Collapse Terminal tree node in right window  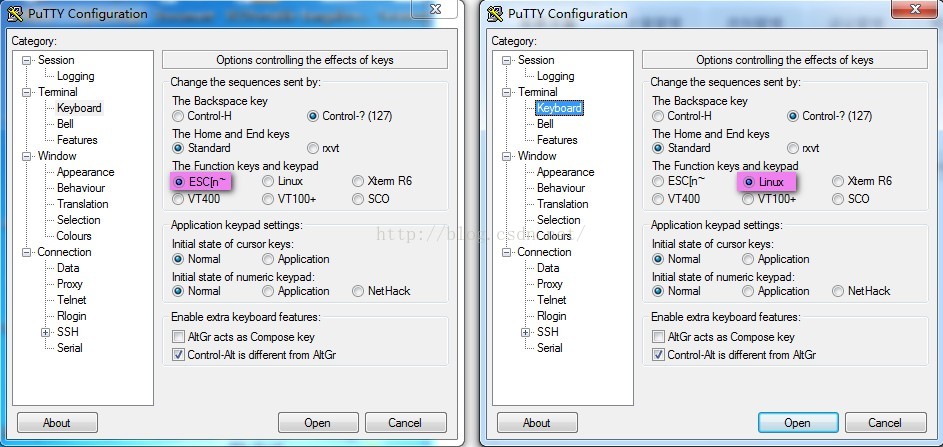click(506, 92)
